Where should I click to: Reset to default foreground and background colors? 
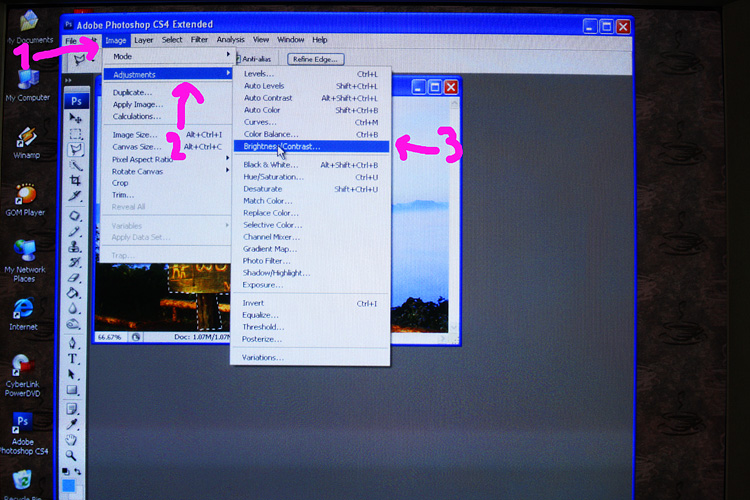[66, 471]
